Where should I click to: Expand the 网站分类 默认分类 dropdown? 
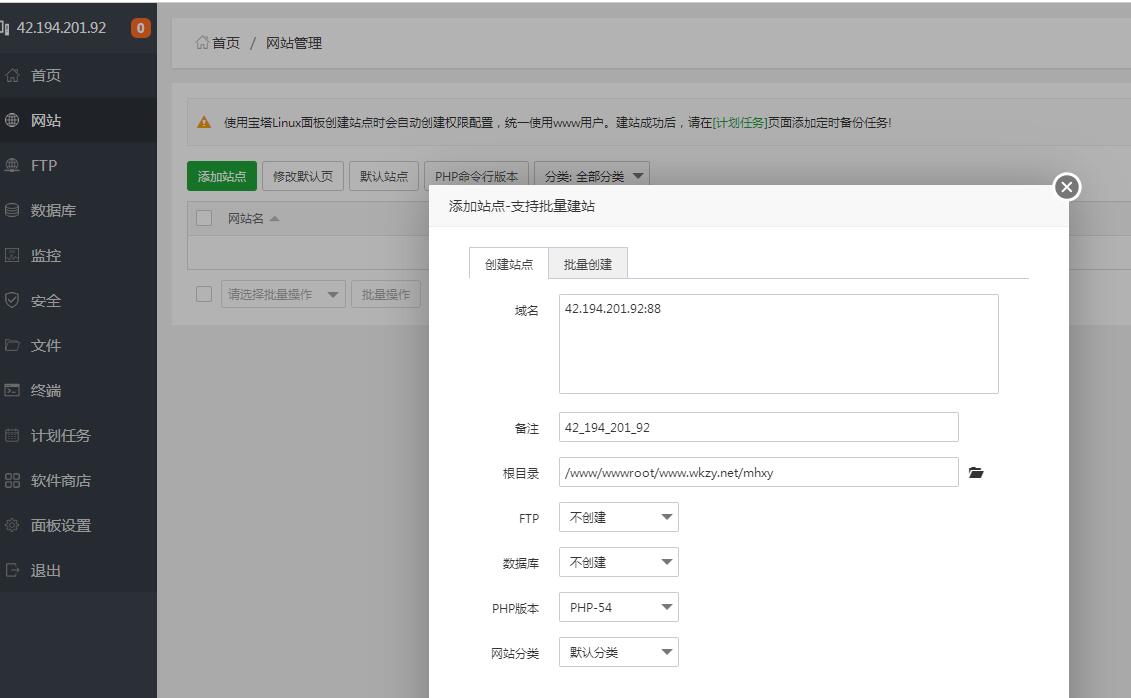pyautogui.click(x=618, y=653)
